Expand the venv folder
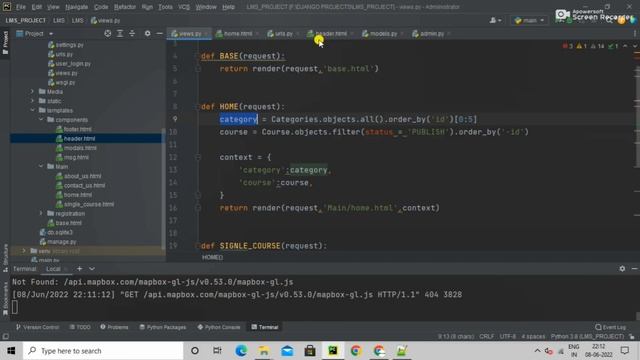640x360 pixels. pyautogui.click(x=24, y=251)
